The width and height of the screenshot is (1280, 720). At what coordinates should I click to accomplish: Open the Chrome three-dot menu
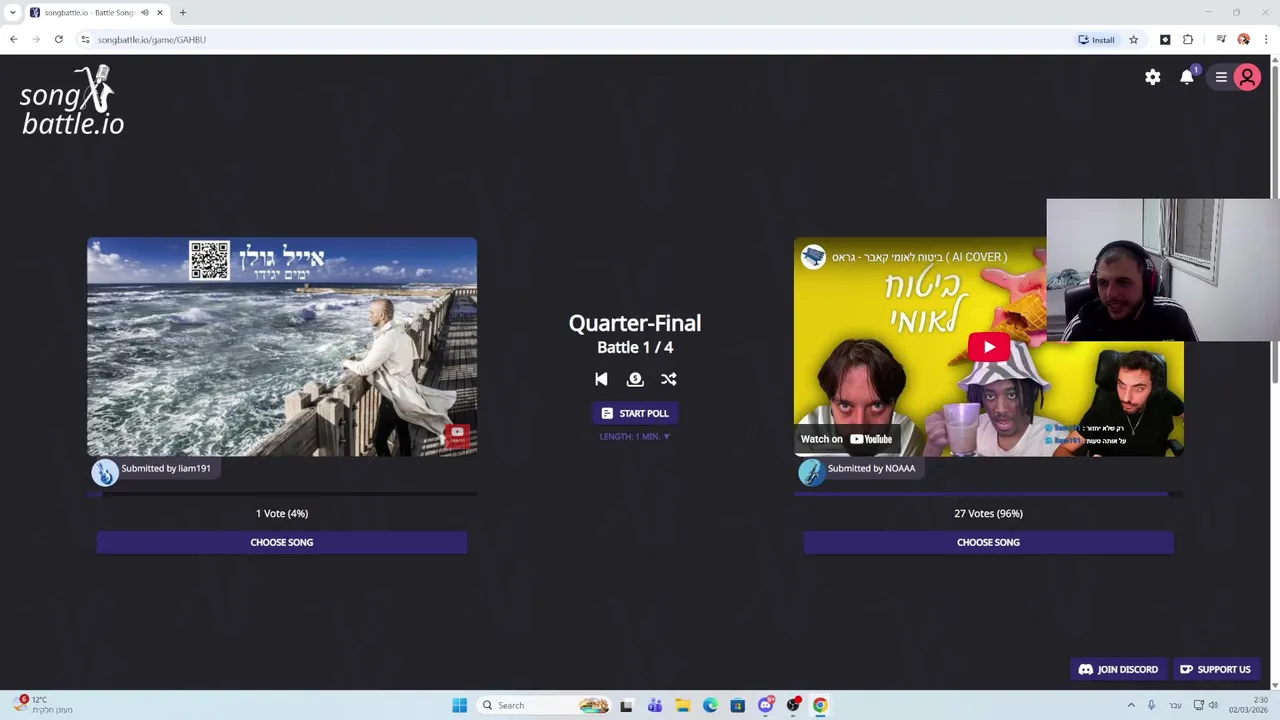[x=1266, y=40]
